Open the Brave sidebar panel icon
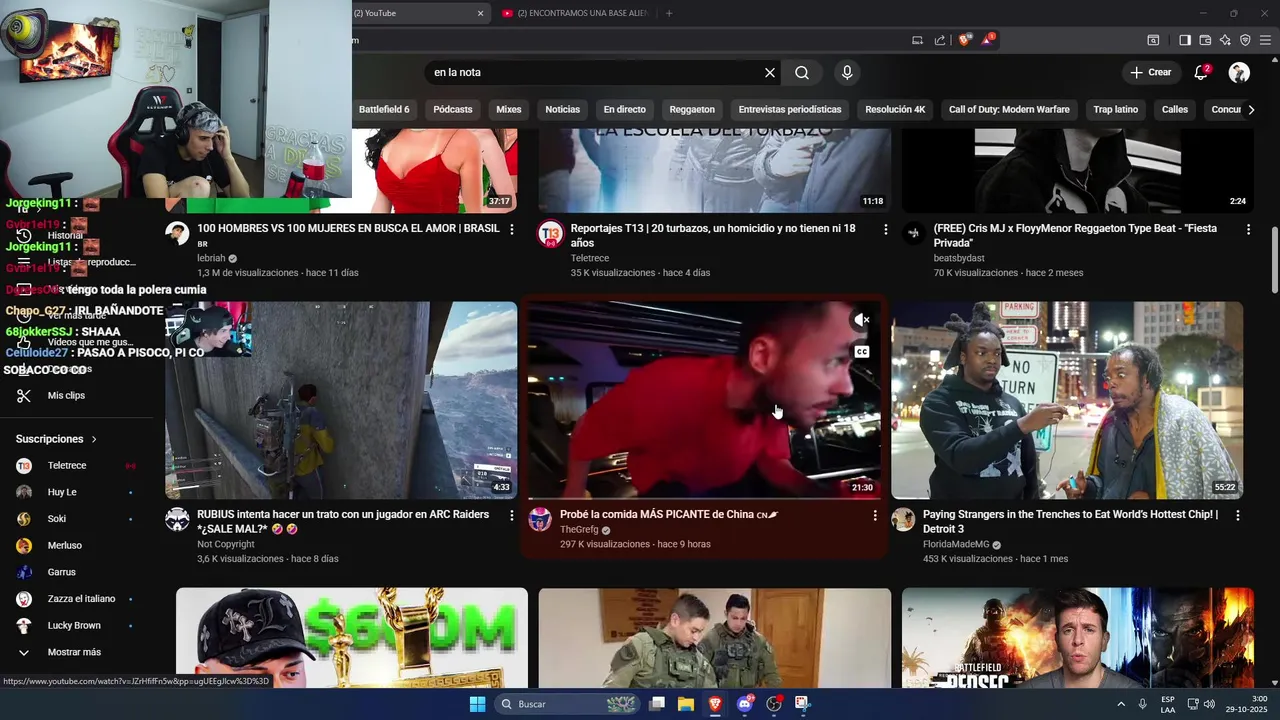Screen dimensions: 1280x720 [1184, 40]
